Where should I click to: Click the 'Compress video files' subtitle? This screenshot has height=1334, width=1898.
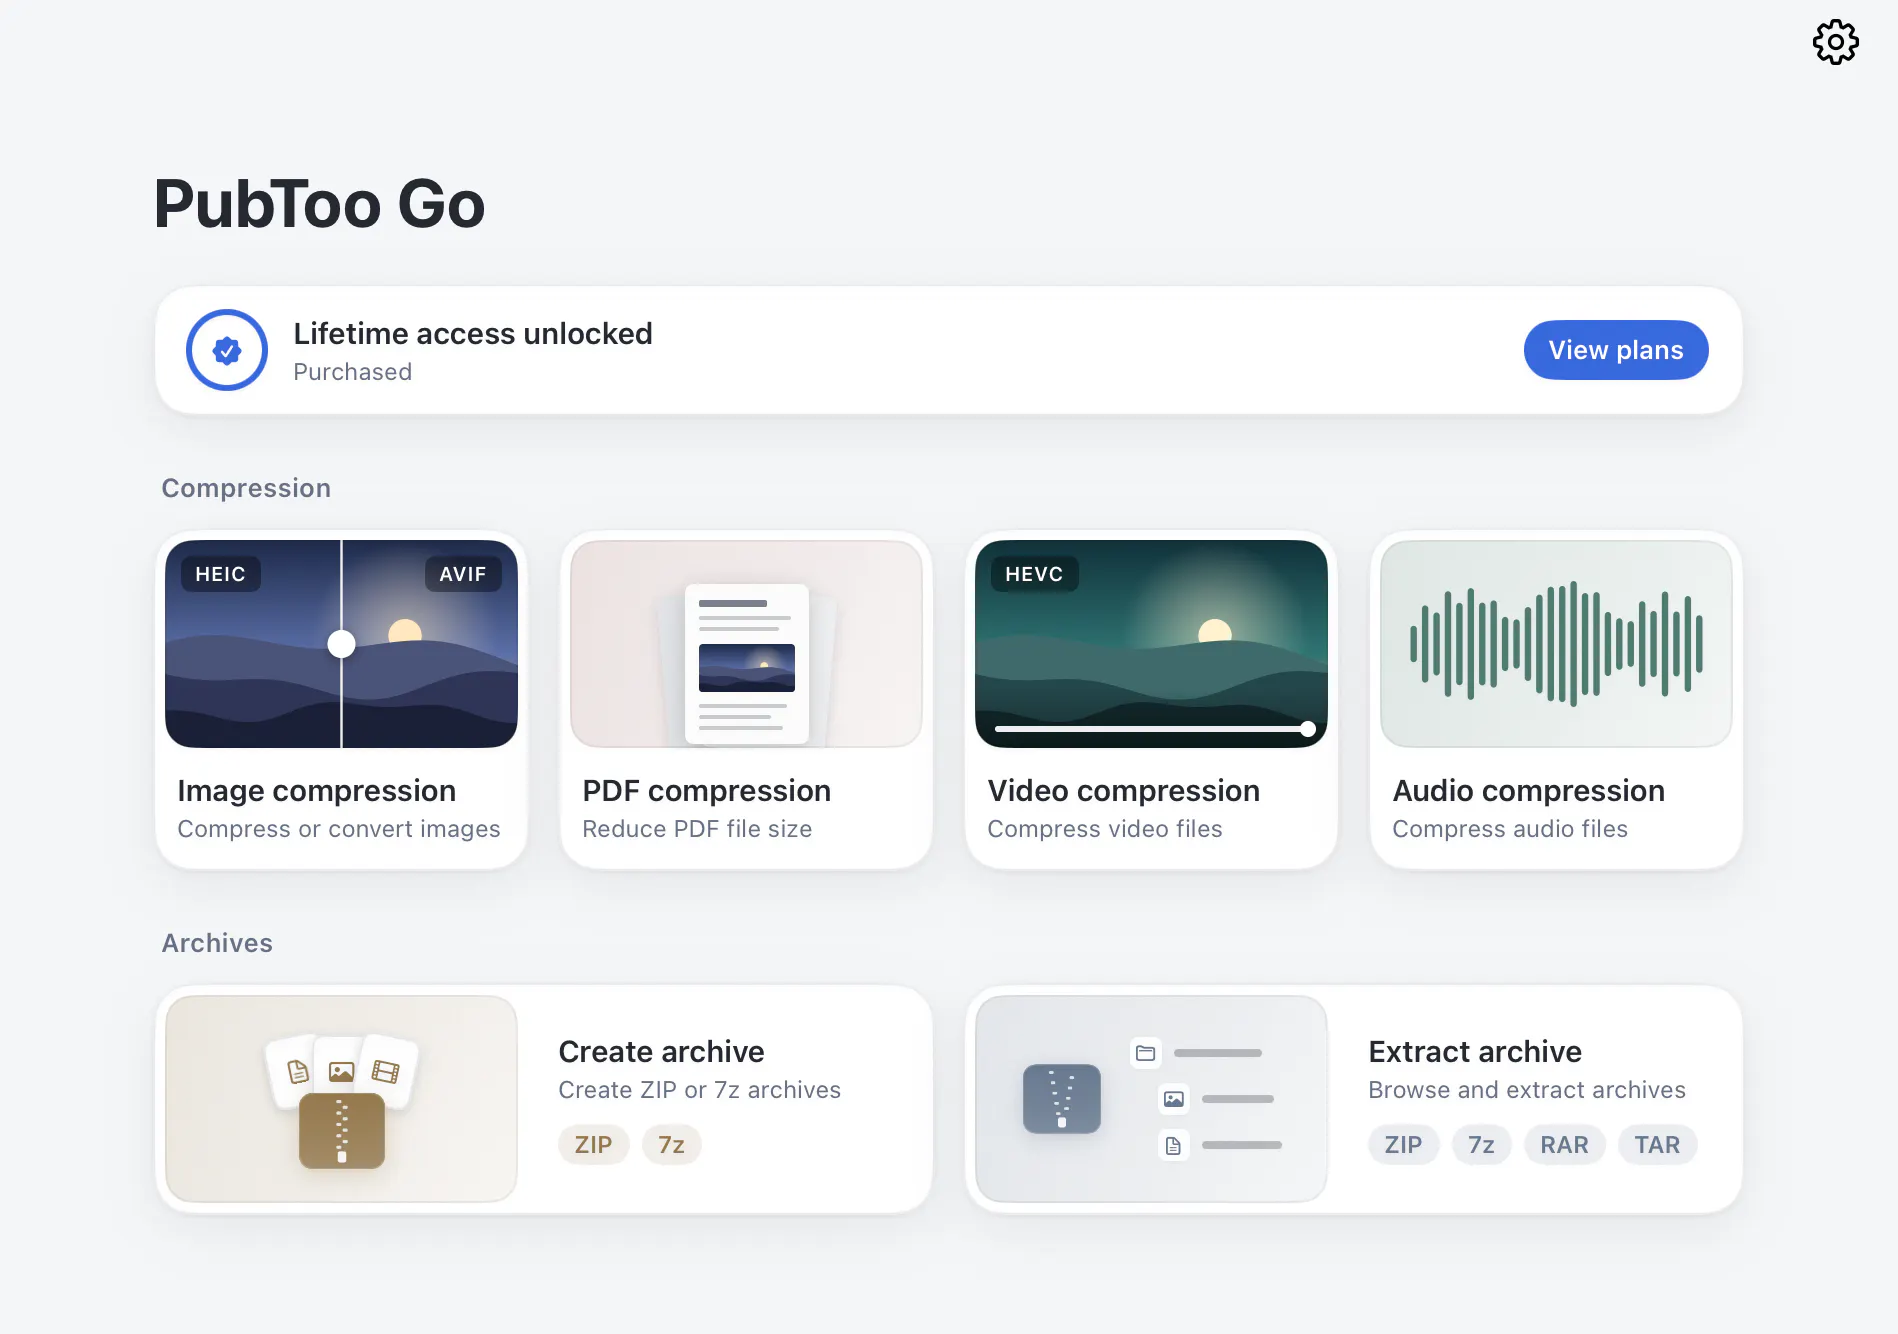click(1104, 829)
